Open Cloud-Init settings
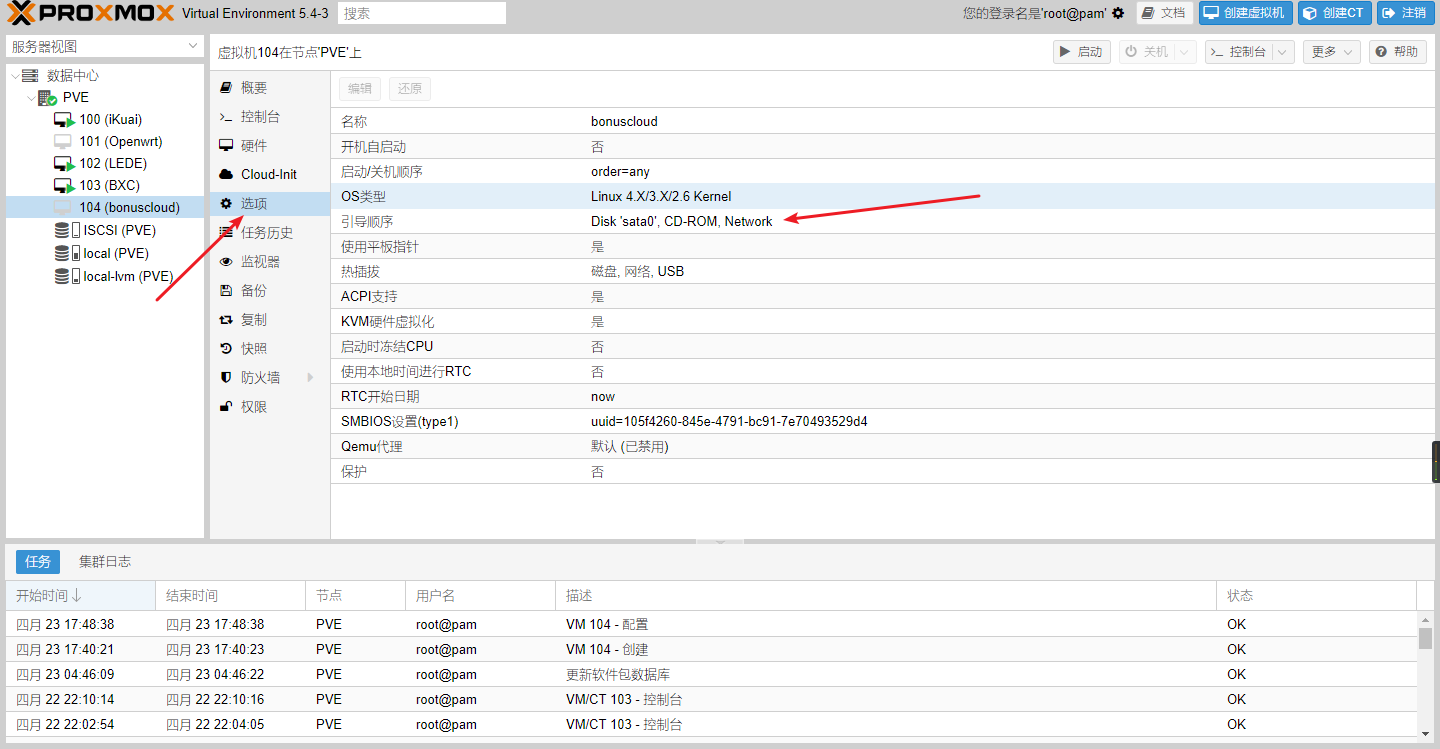This screenshot has height=749, width=1440. pos(270,175)
